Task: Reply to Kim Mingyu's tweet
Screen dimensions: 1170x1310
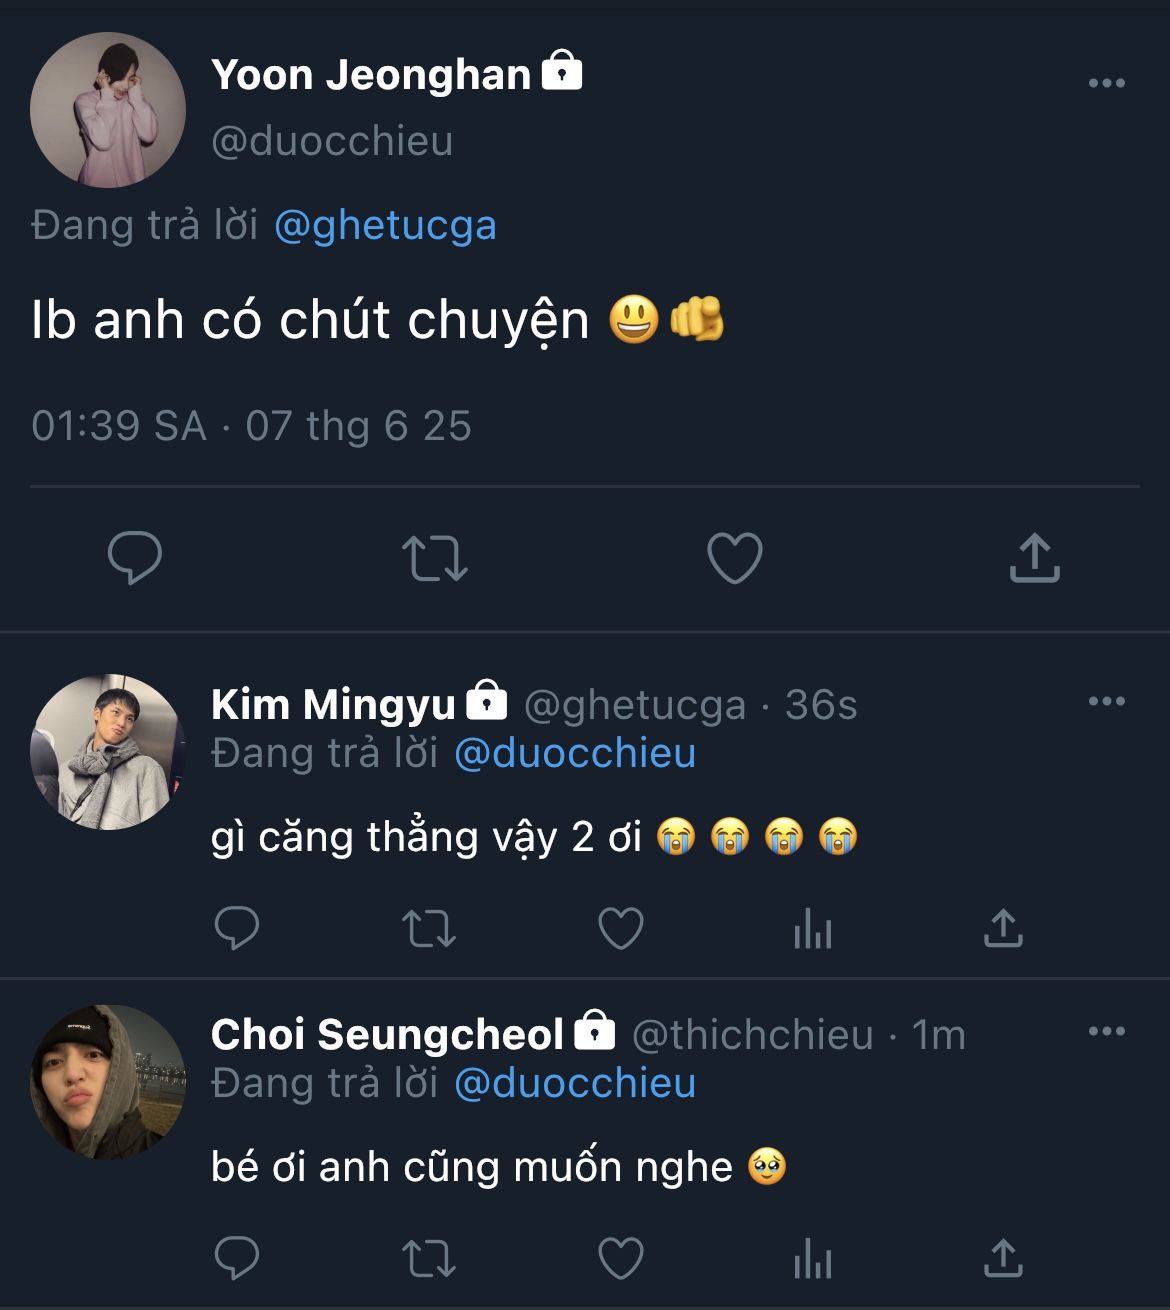Action: [237, 929]
